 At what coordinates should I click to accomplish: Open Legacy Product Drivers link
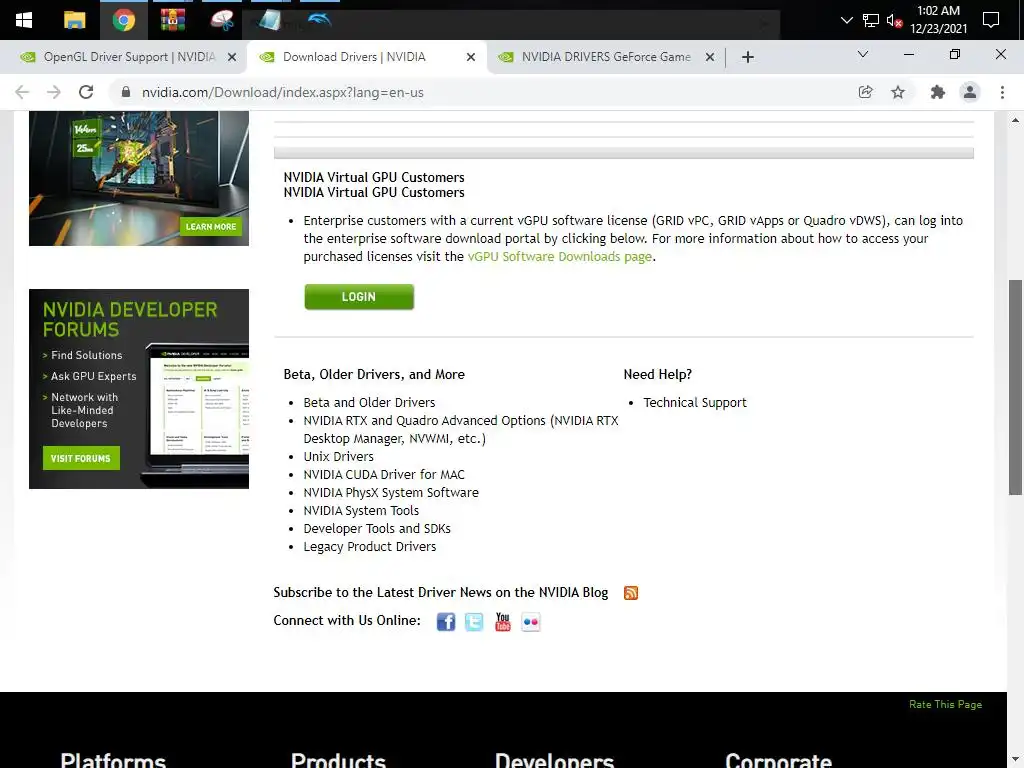click(x=370, y=546)
